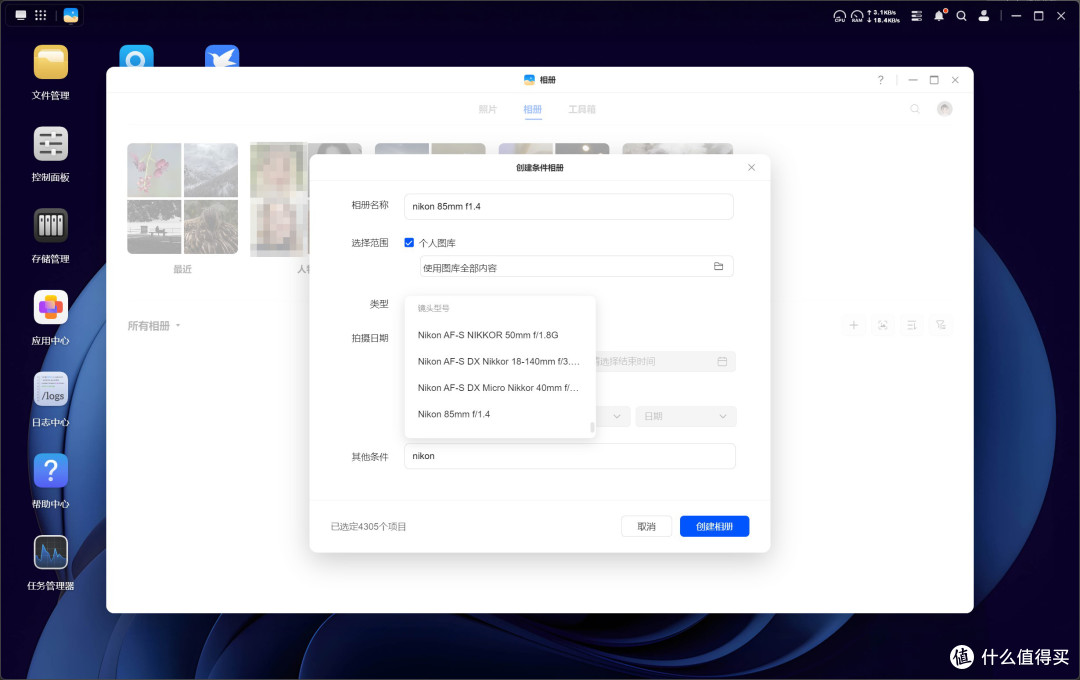Click the help question mark in 相册 window
Viewport: 1080px width, 680px height.
[880, 80]
